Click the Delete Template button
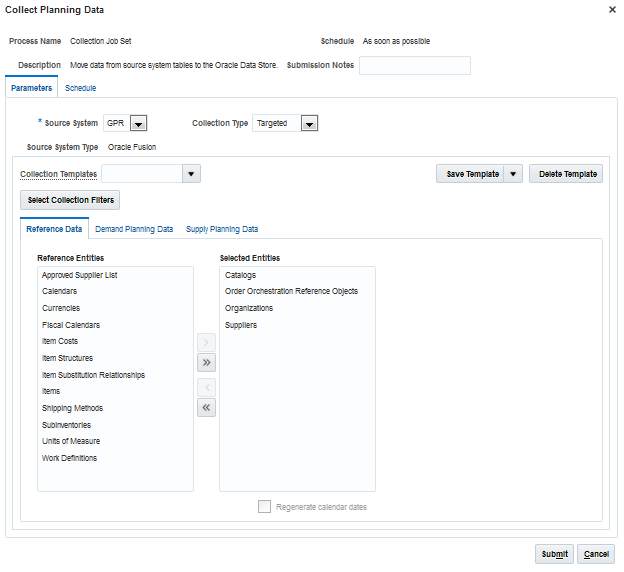Screen dimensions: 624x572 click(x=567, y=174)
